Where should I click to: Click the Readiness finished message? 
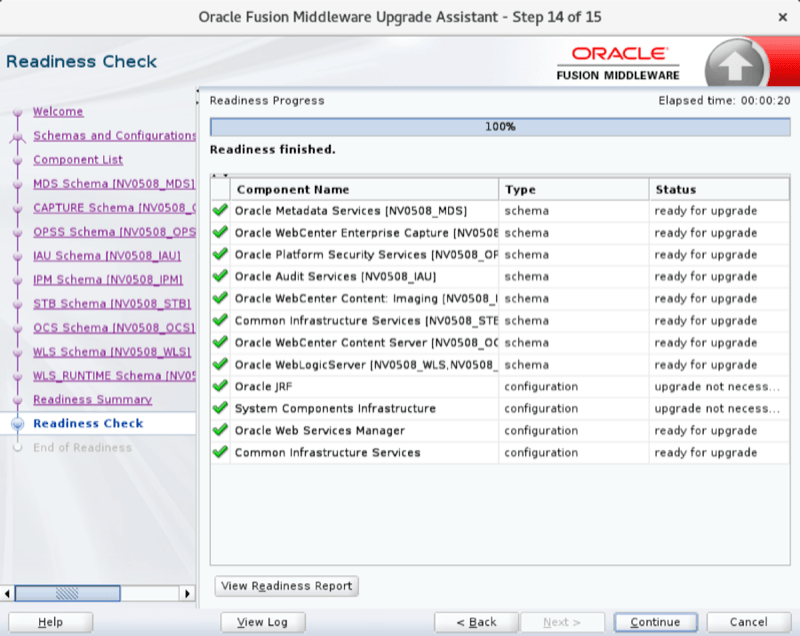click(x=272, y=149)
